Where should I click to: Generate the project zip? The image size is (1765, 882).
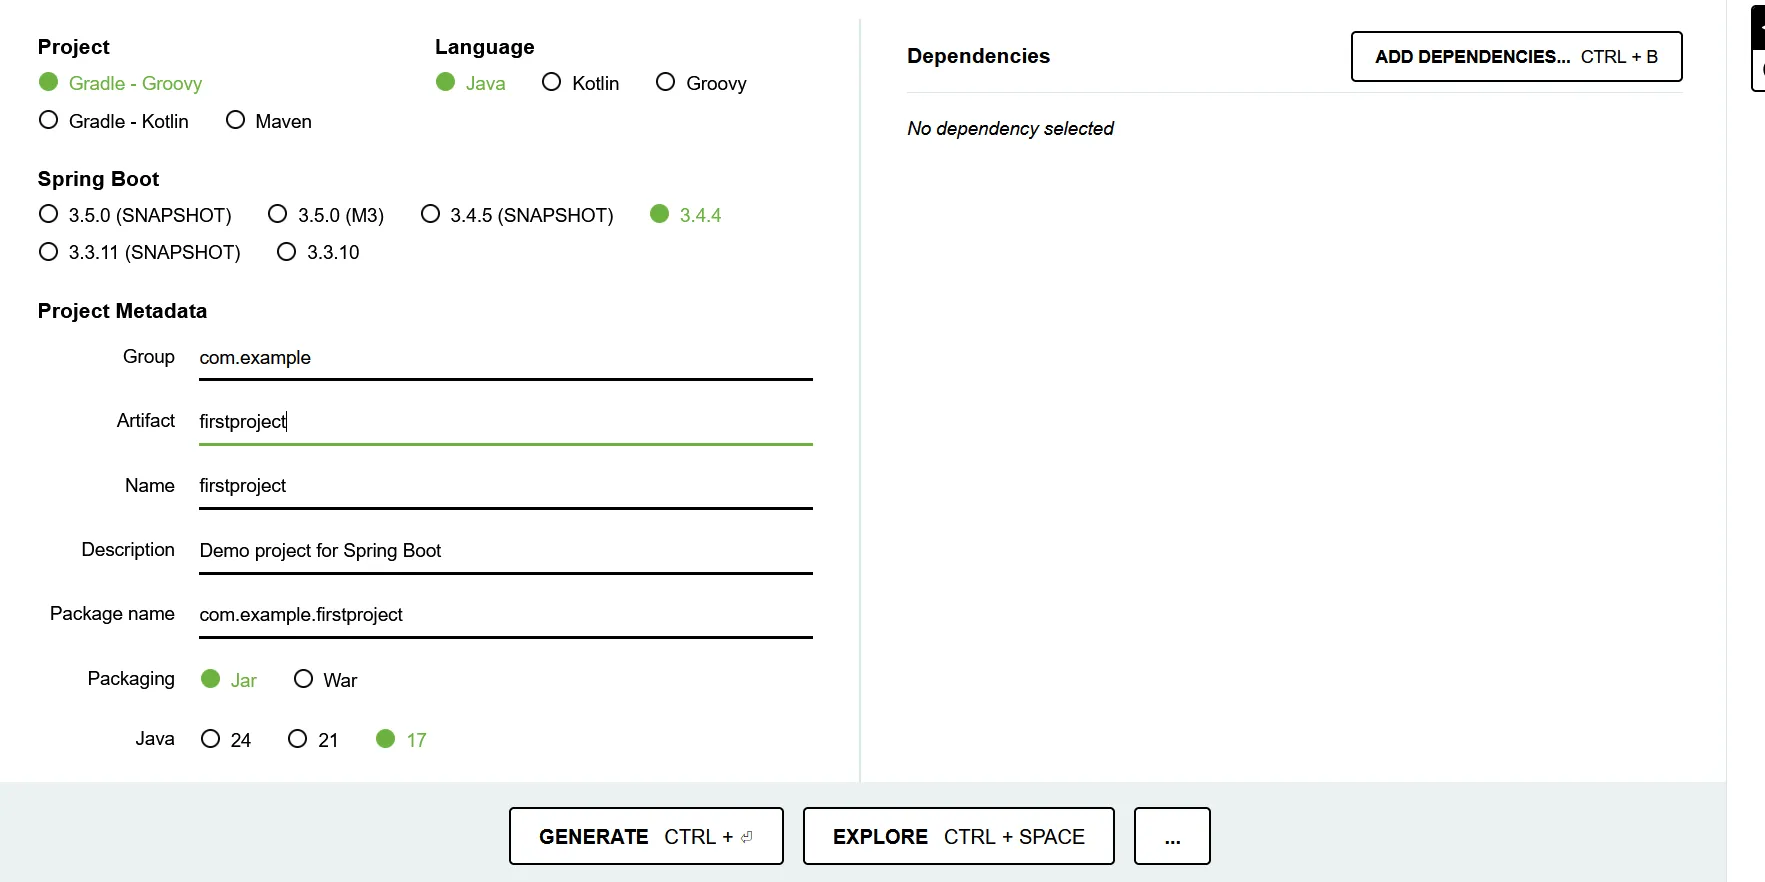pyautogui.click(x=646, y=836)
